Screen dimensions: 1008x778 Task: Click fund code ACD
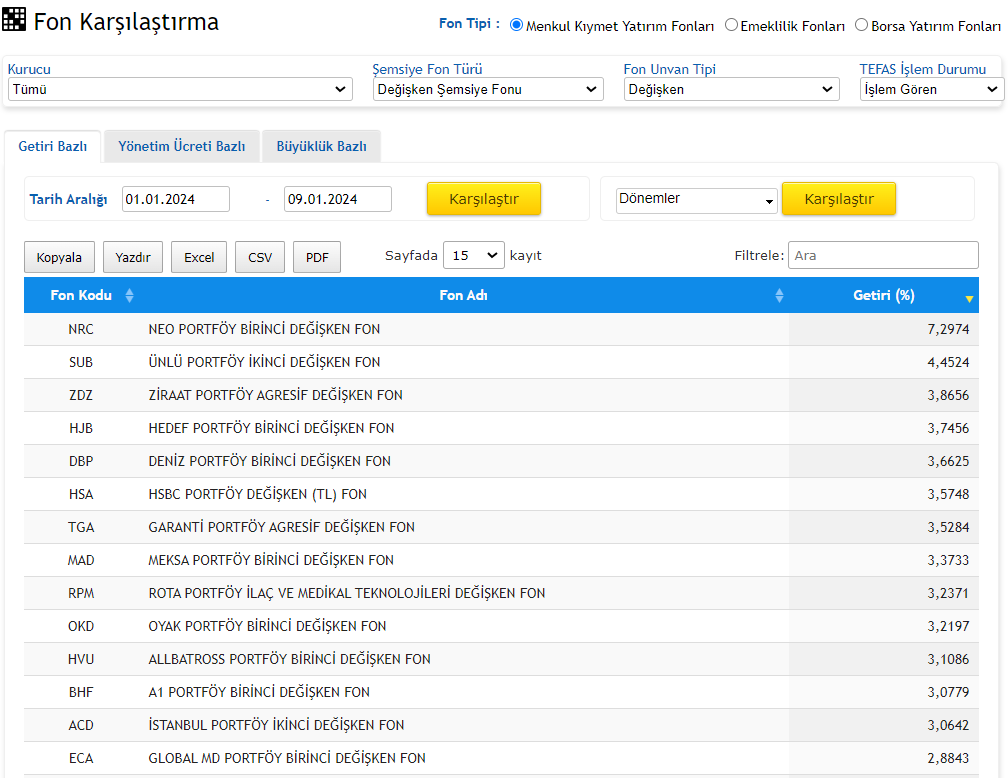click(81, 725)
